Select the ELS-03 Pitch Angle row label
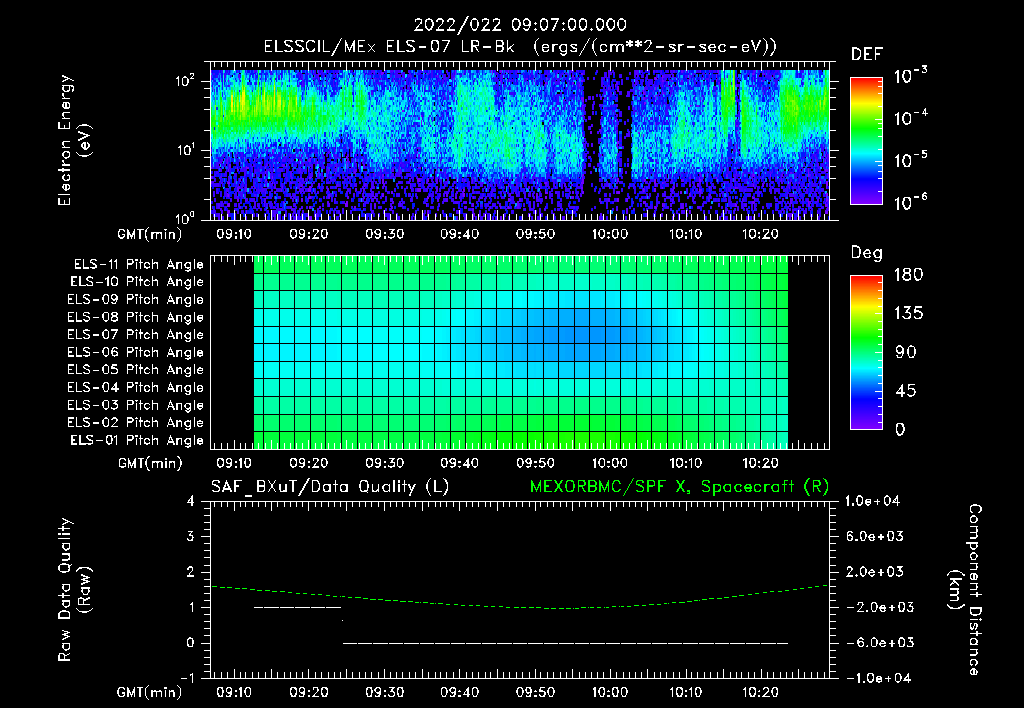The width and height of the screenshot is (1024, 708). click(x=136, y=406)
